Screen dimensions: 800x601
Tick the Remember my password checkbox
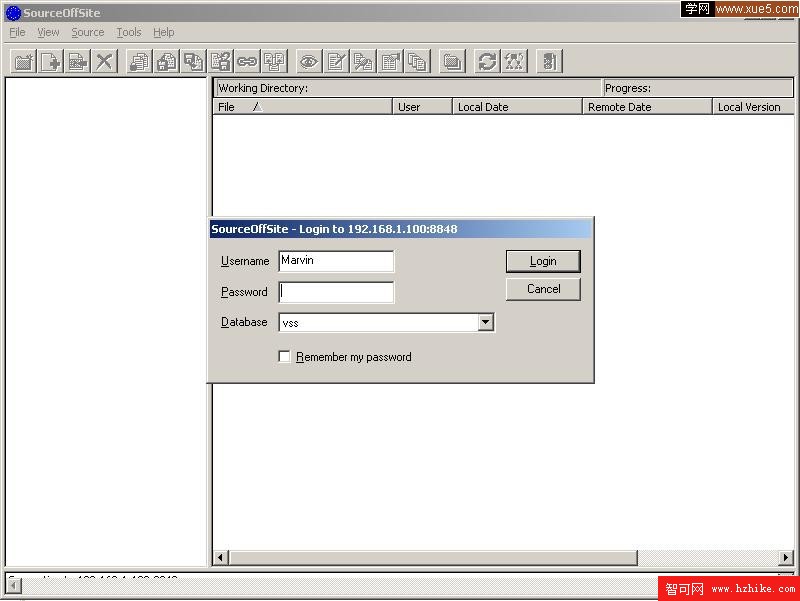click(x=284, y=356)
